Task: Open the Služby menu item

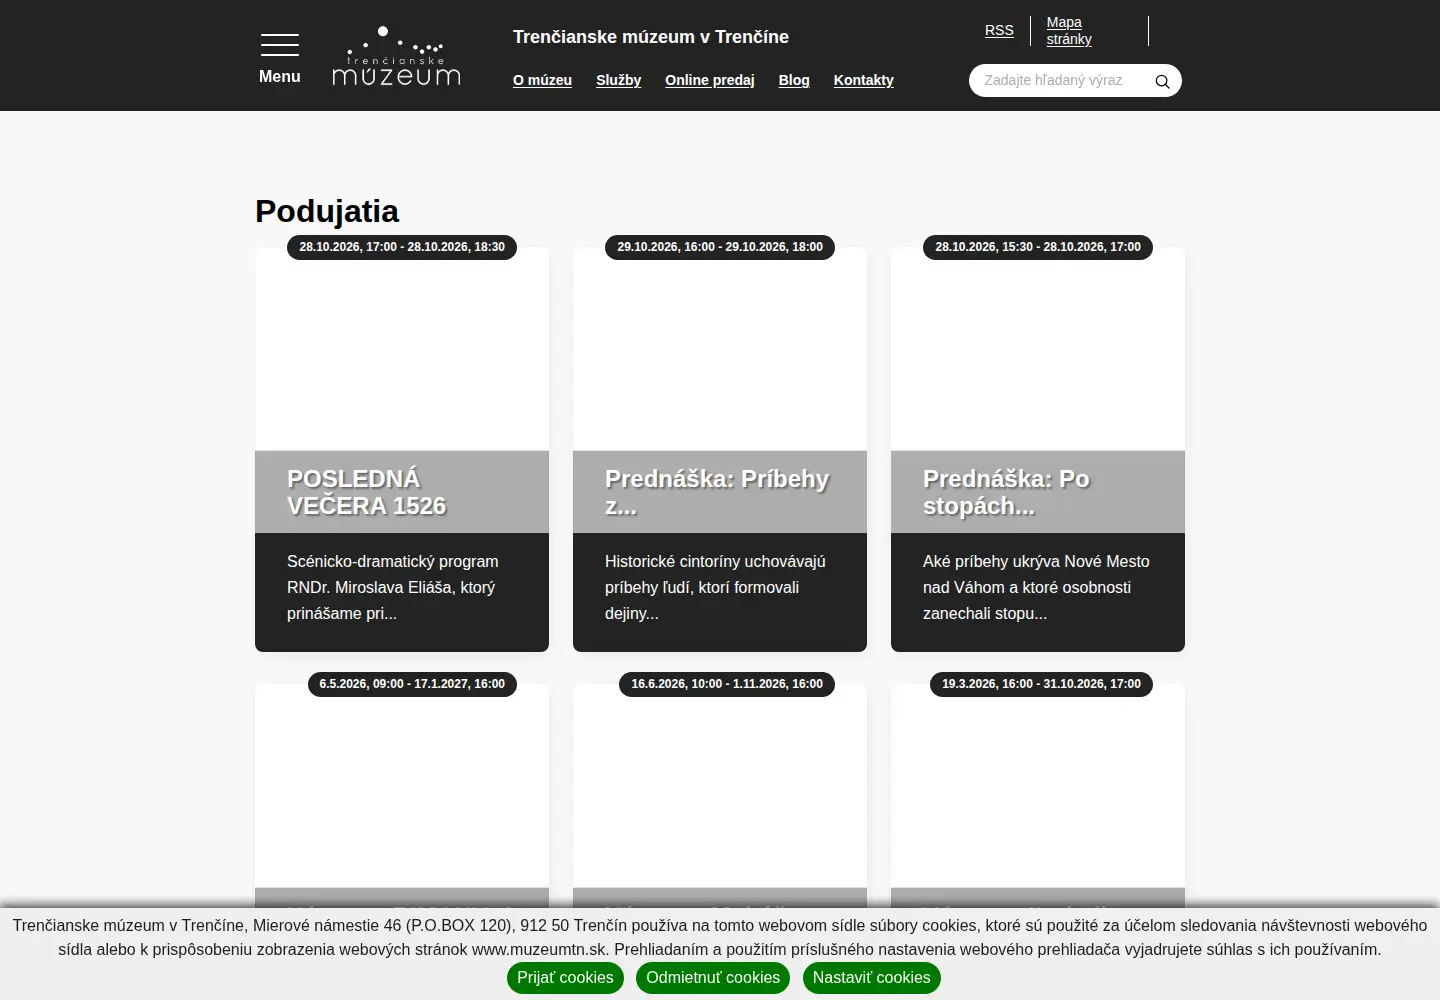Action: (618, 80)
